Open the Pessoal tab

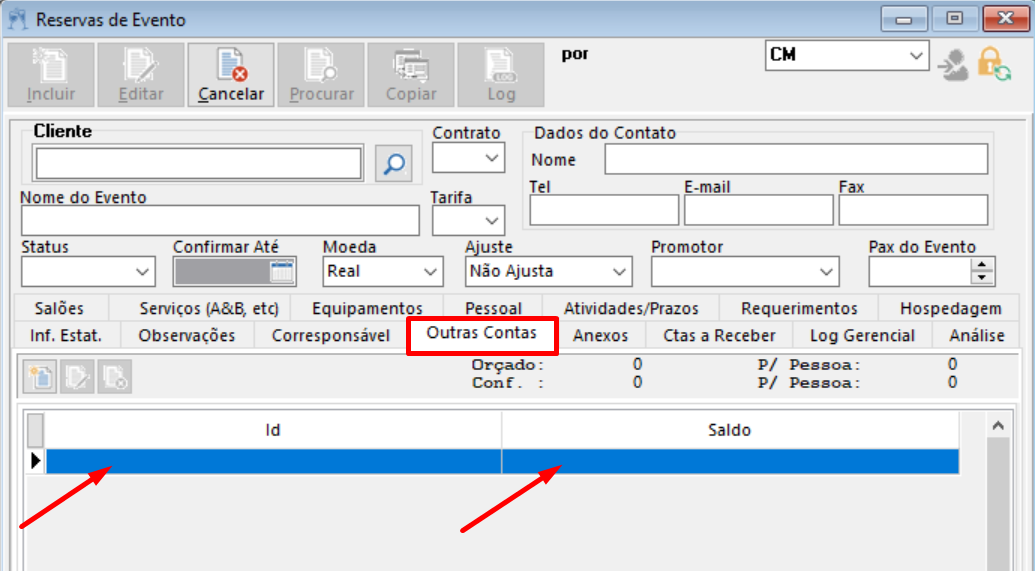point(493,308)
